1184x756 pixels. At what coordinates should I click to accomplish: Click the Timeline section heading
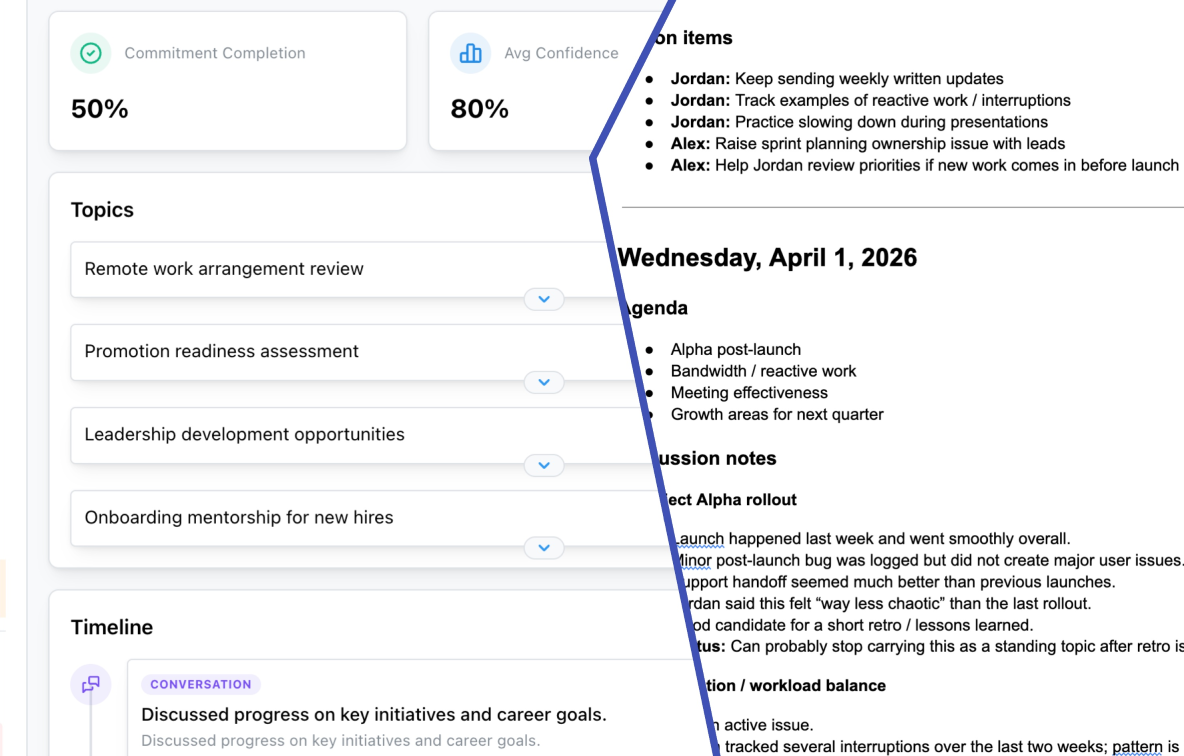coord(112,628)
